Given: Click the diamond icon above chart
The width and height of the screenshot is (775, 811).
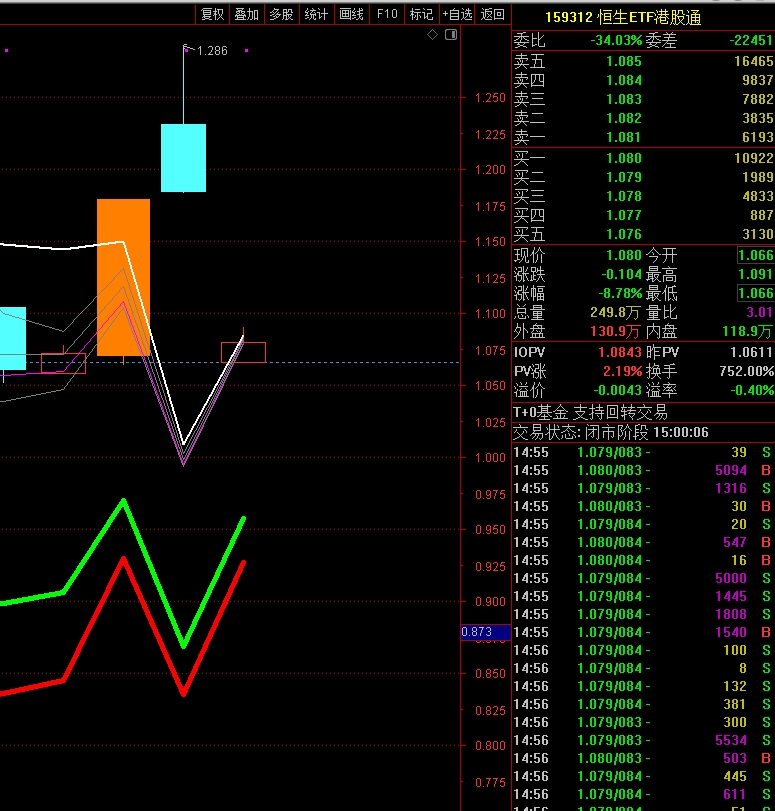Looking at the screenshot, I should click(433, 35).
